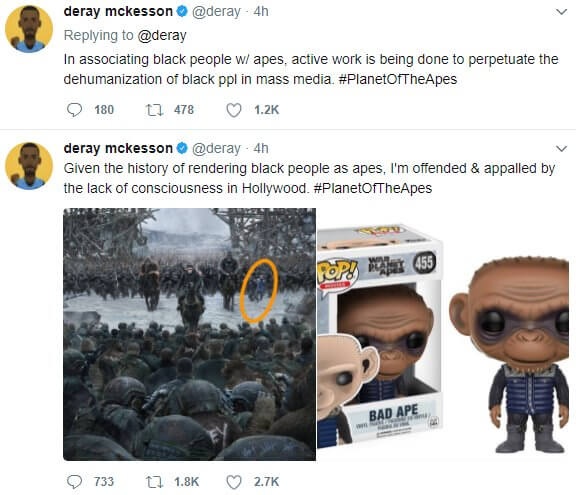Retweet the second tweet with 1.8K retweets
Screen dimensions: 576x495
tap(154, 481)
